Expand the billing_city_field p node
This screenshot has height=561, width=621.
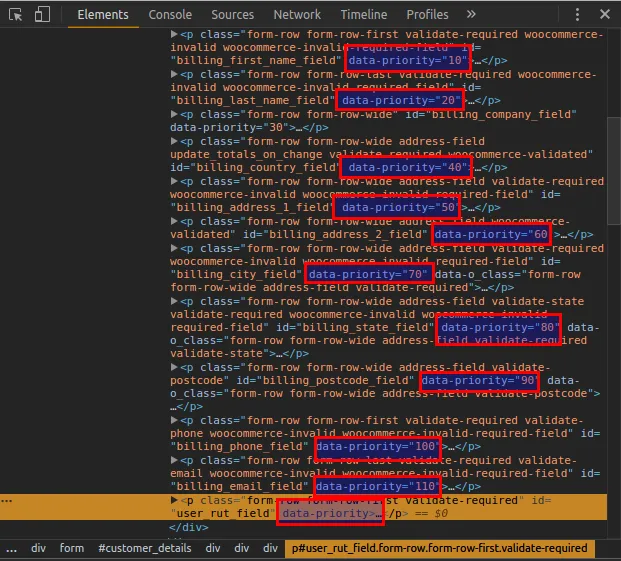(174, 248)
